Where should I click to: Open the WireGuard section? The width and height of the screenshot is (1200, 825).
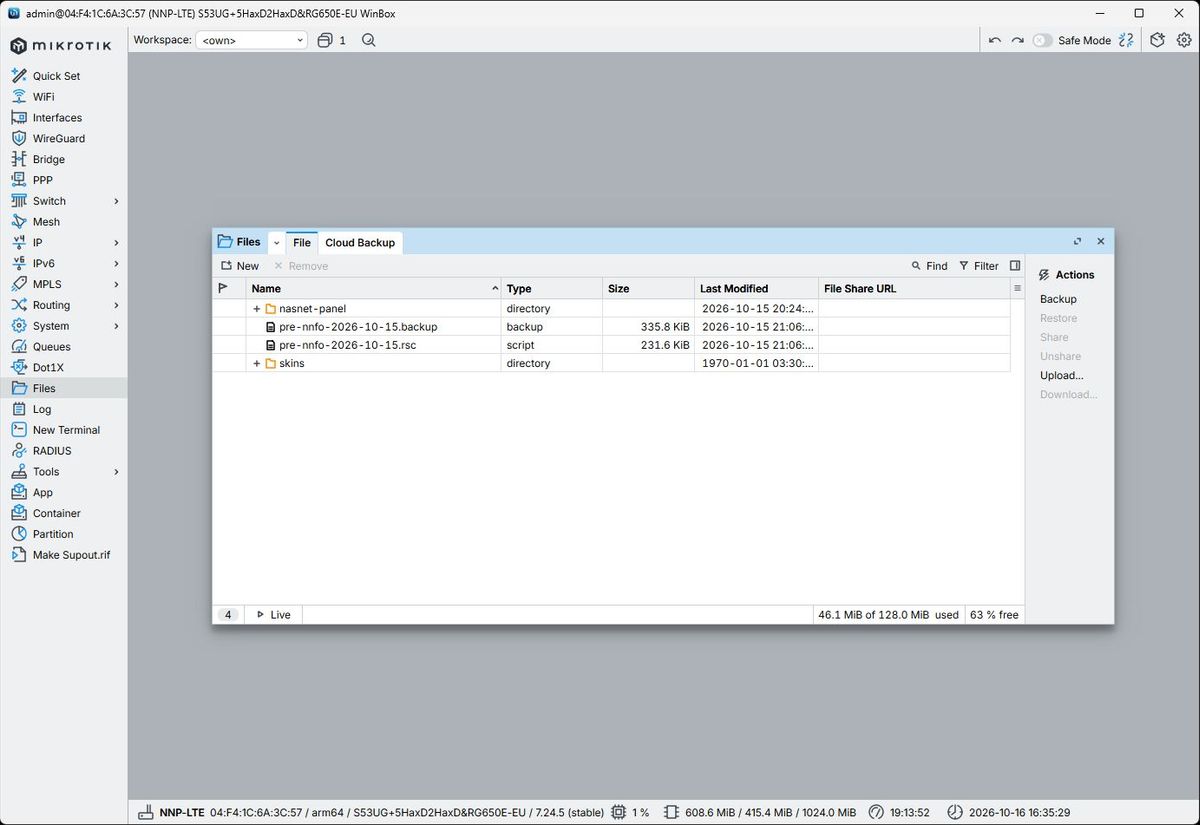[58, 139]
